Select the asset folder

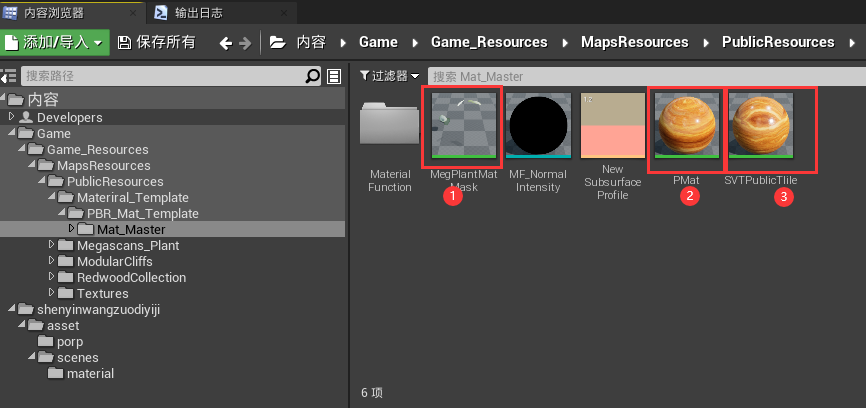point(63,326)
